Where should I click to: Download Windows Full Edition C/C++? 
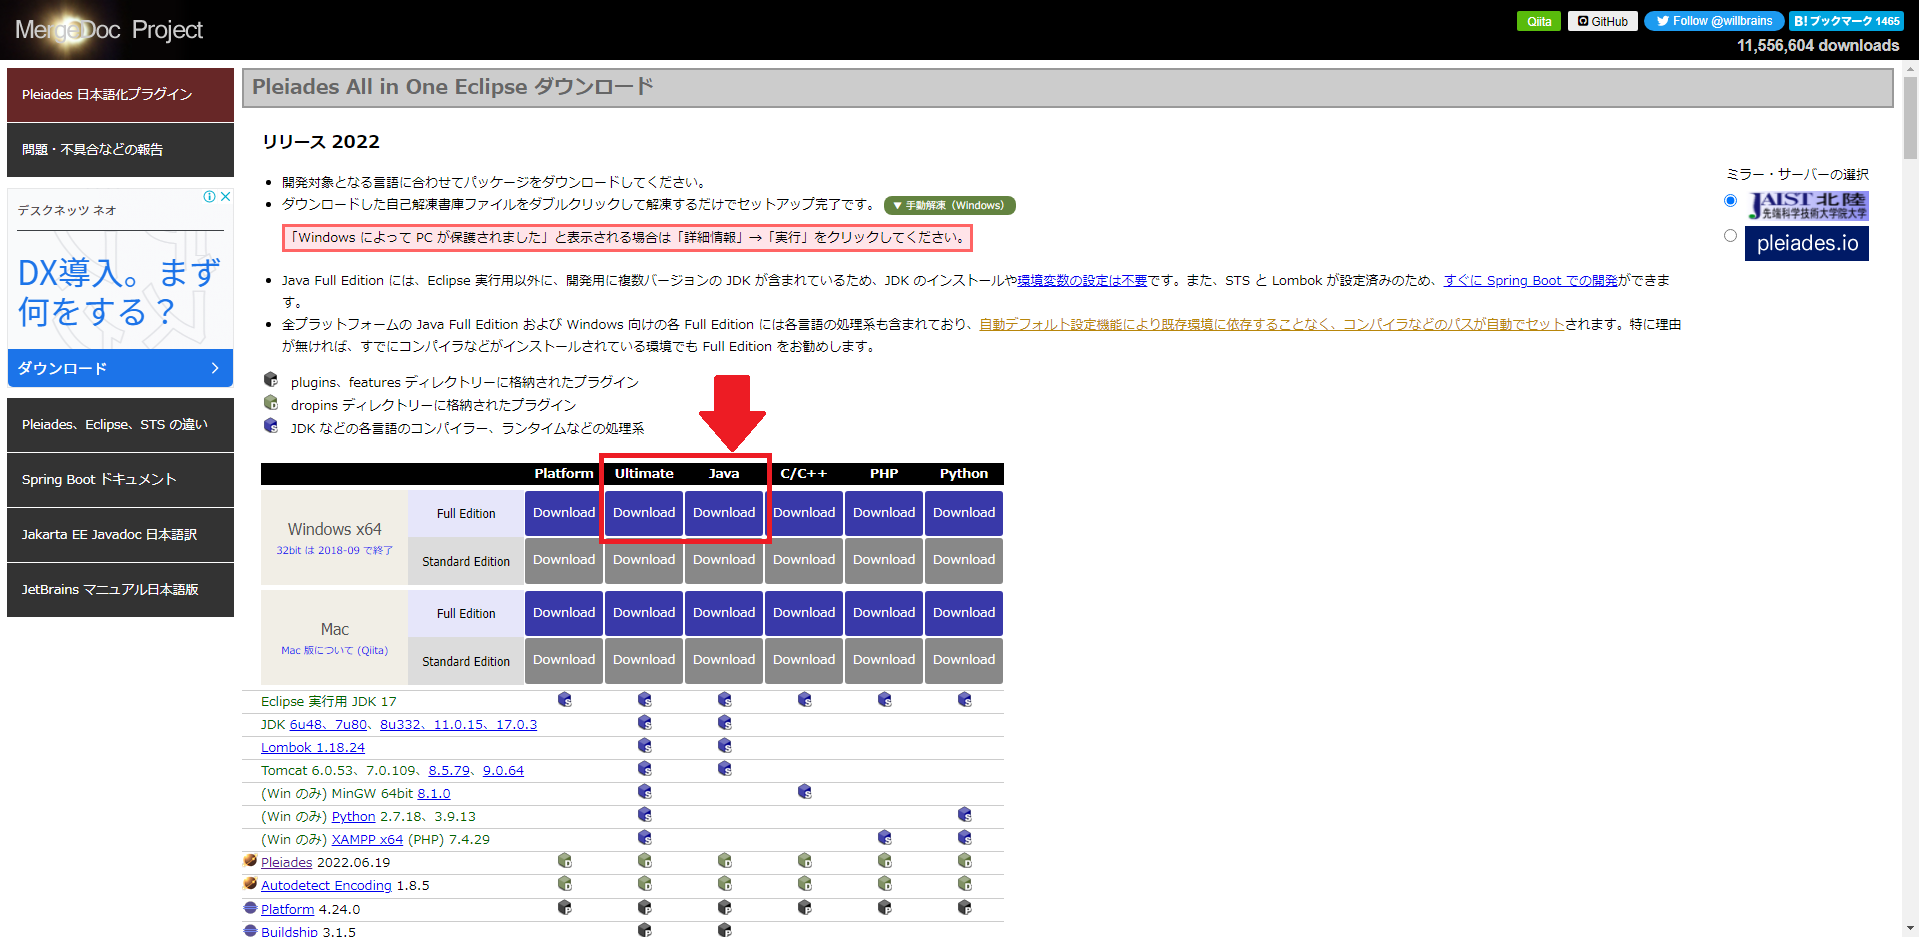coord(804,513)
